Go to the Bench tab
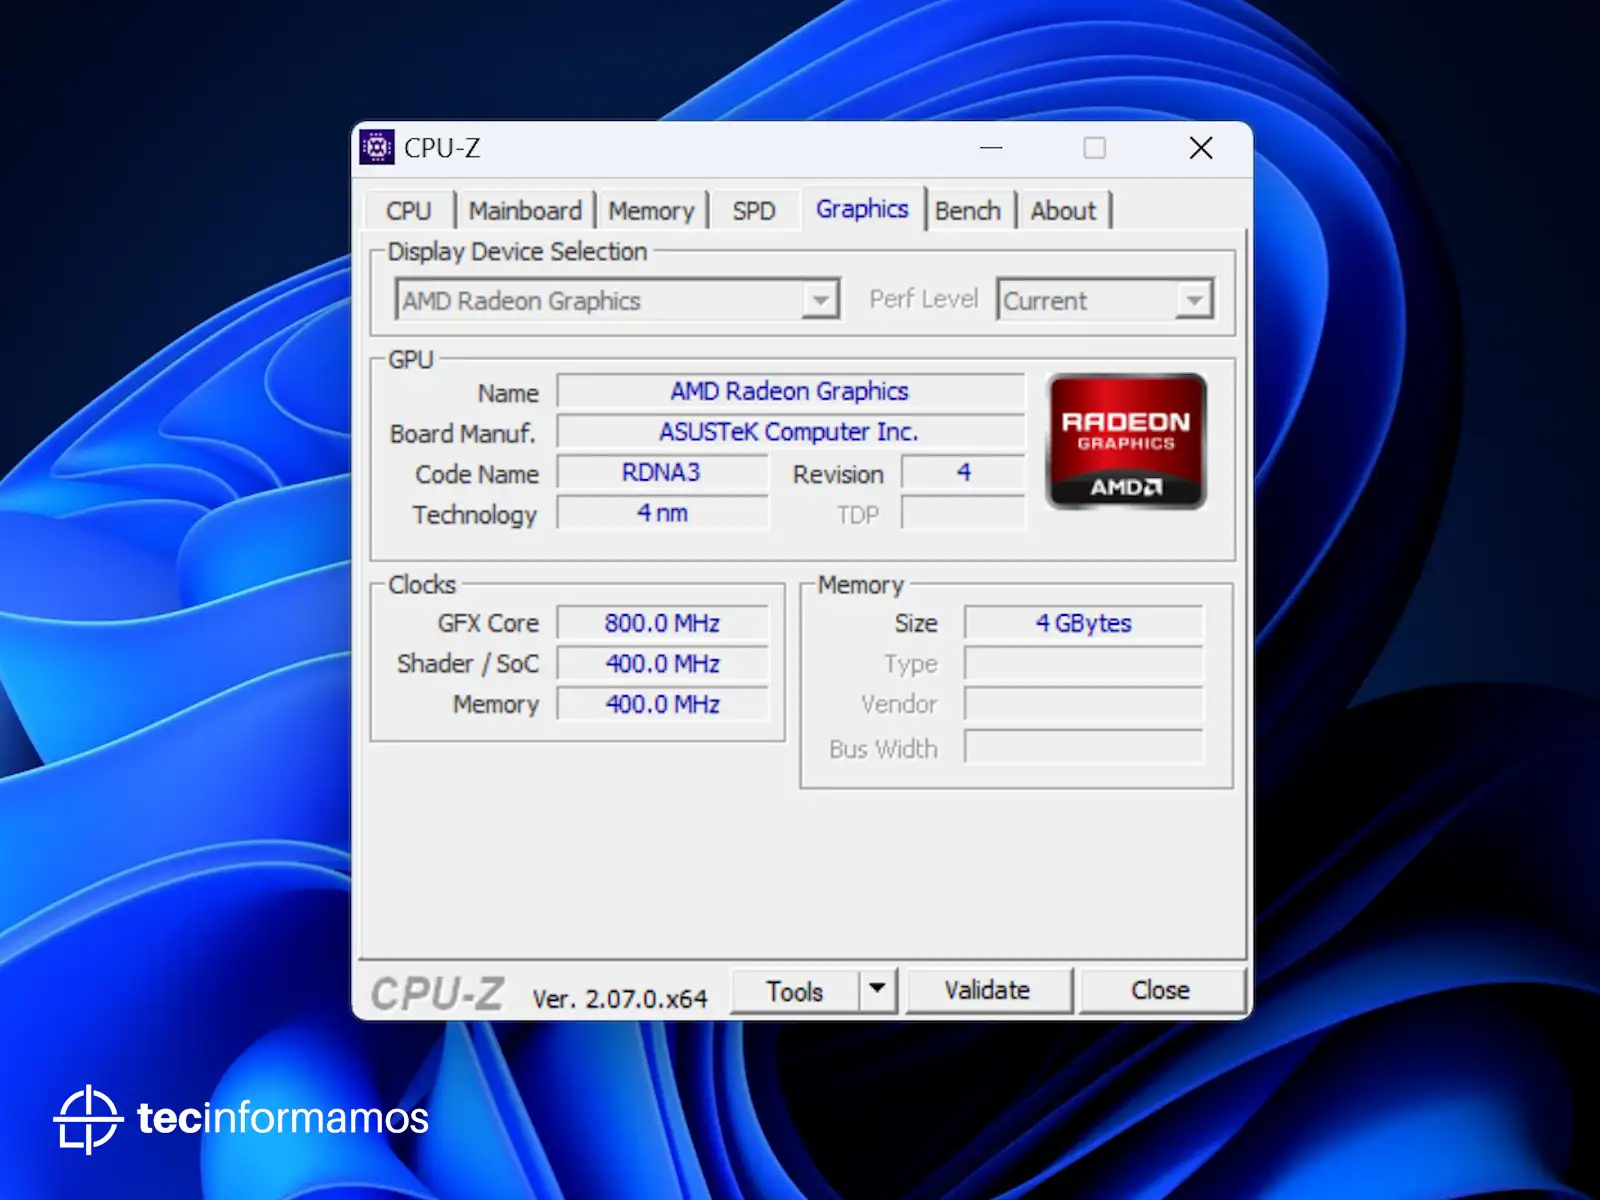Image resolution: width=1600 pixels, height=1200 pixels. pos(967,211)
